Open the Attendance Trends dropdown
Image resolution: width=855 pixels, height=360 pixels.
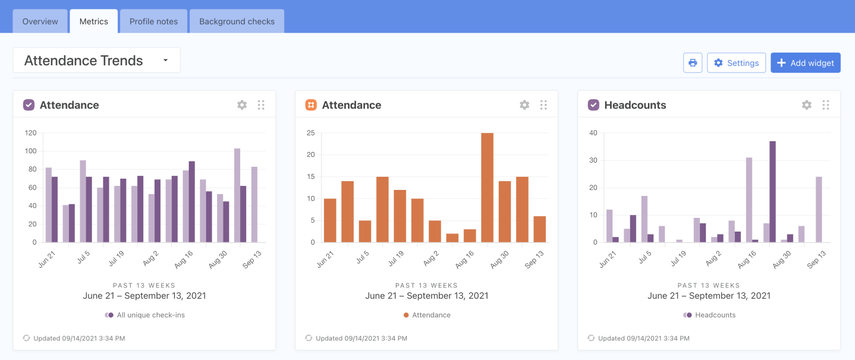coord(97,61)
